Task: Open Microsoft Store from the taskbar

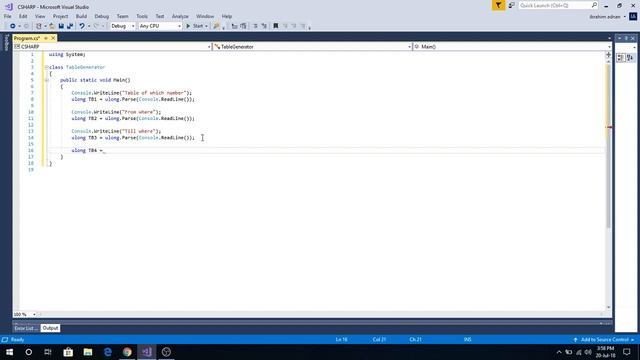Action: (68, 352)
